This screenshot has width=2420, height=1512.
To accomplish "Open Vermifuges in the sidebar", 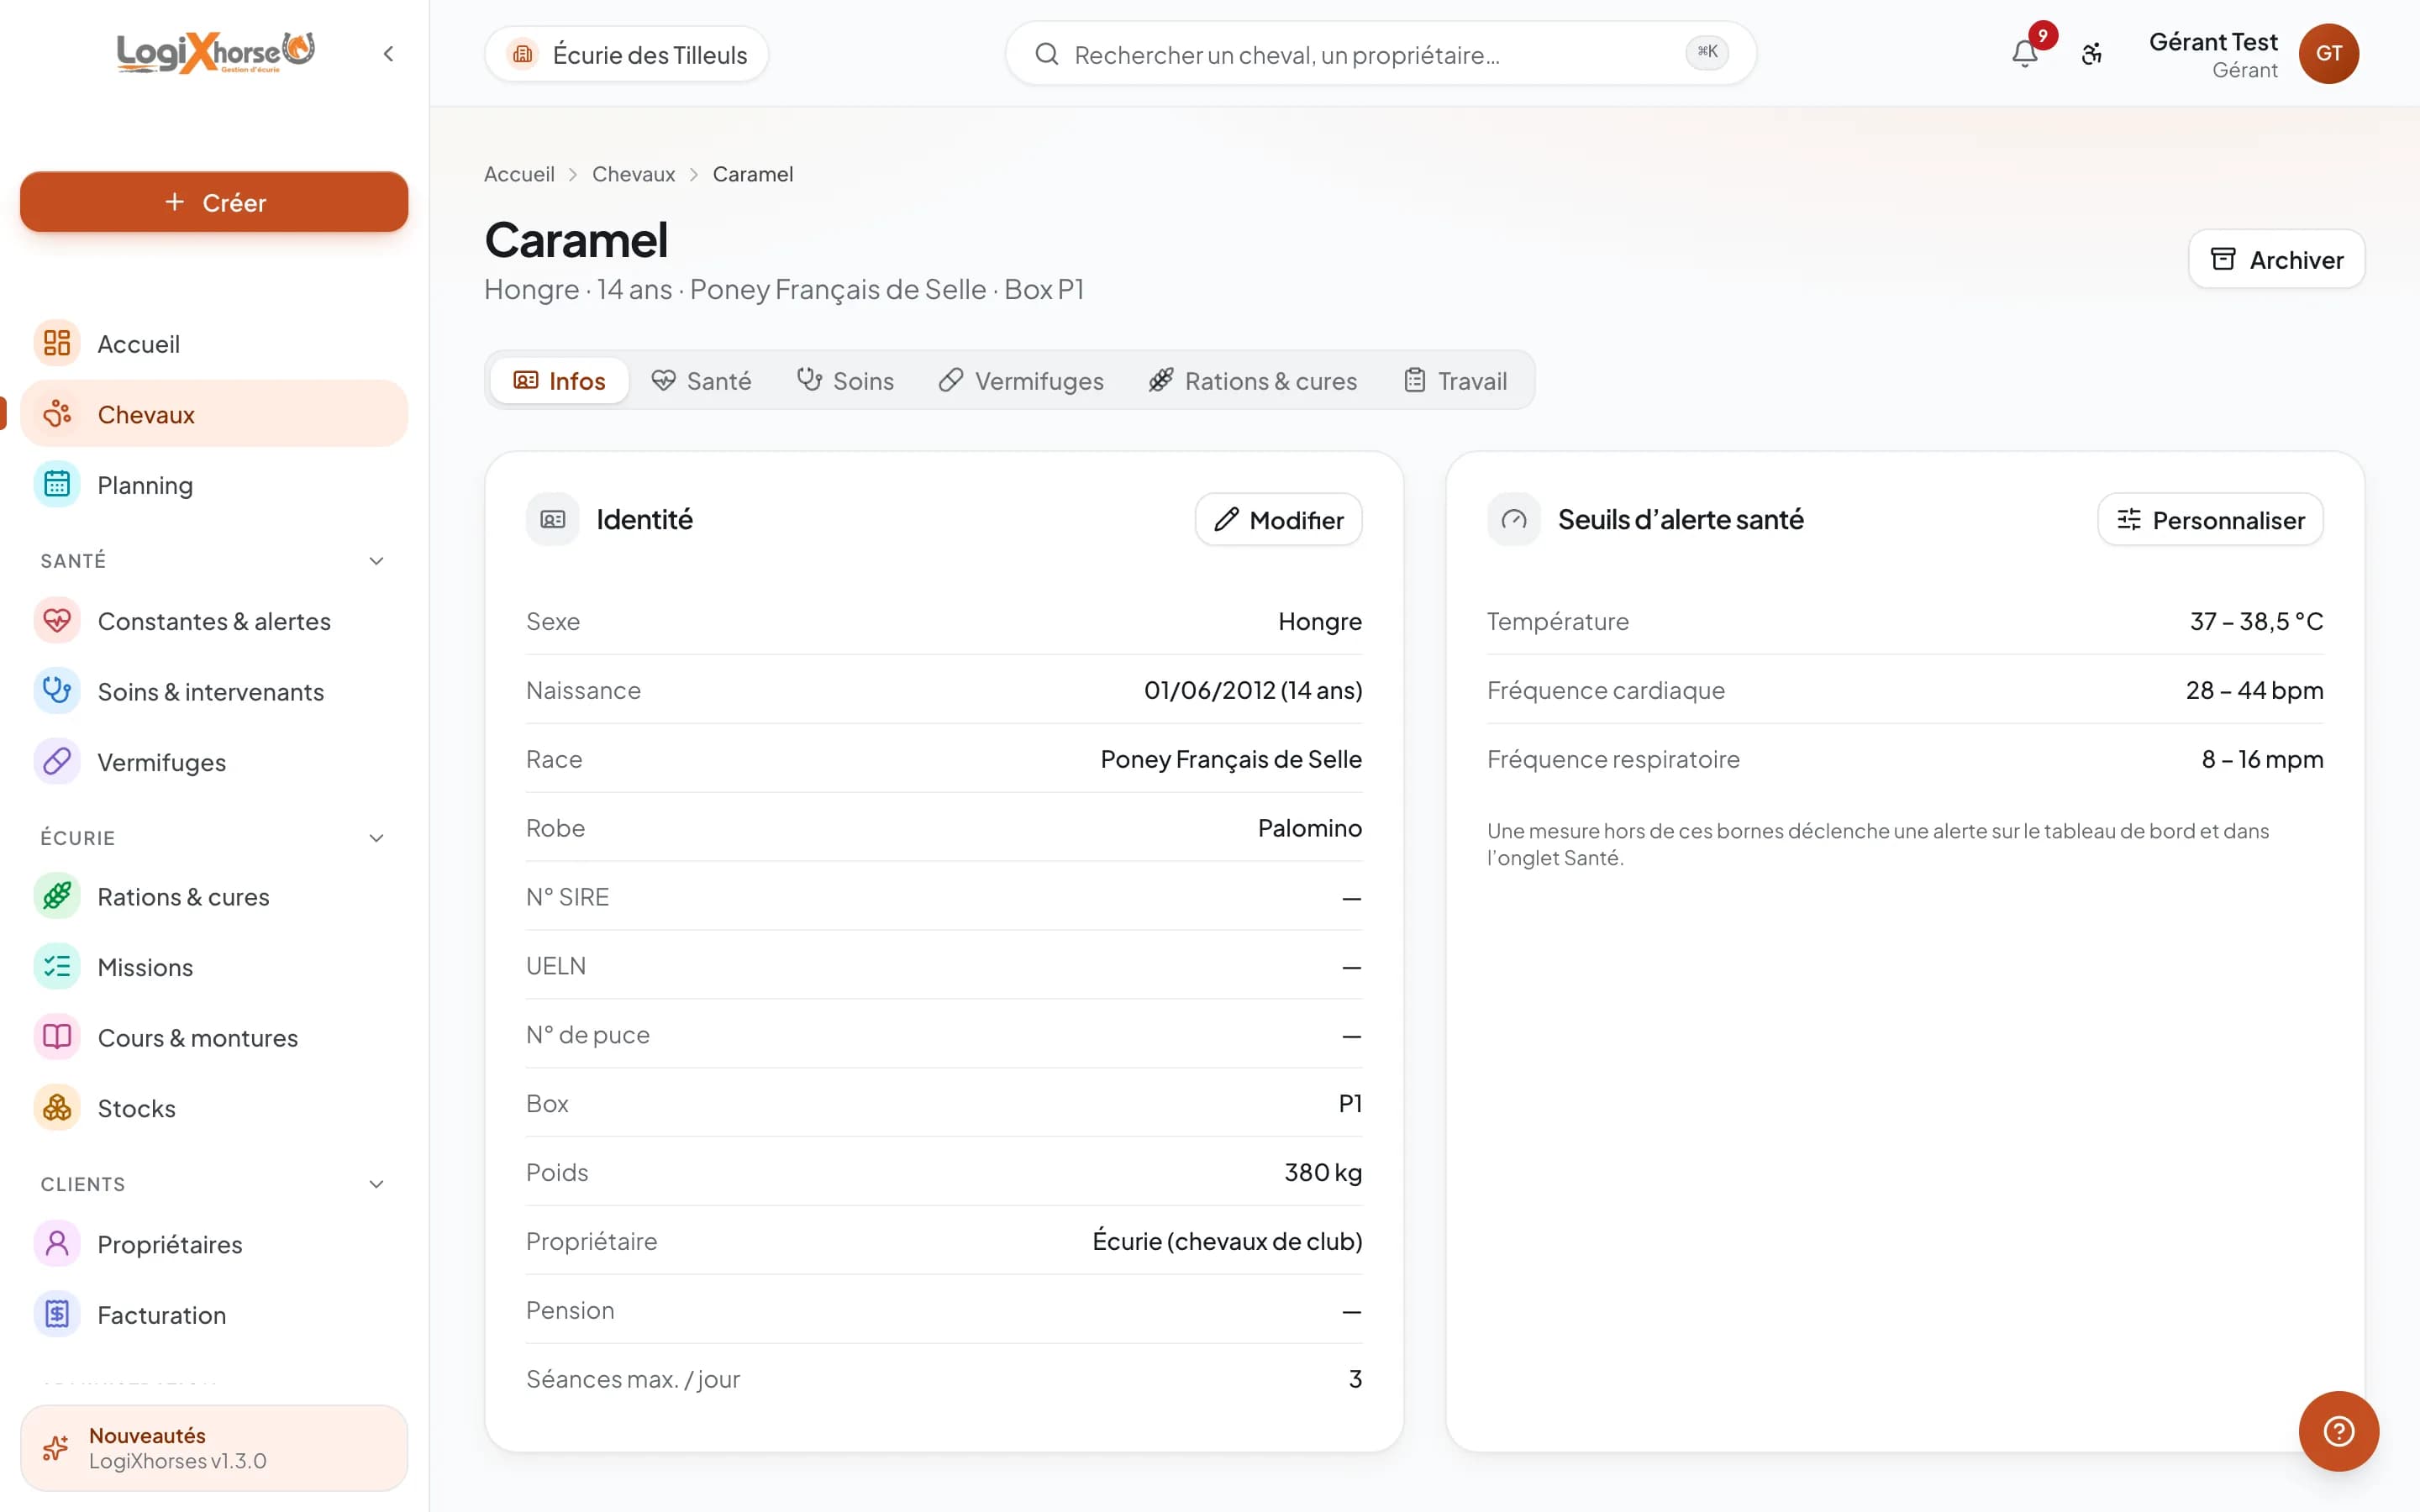I will 214,762.
